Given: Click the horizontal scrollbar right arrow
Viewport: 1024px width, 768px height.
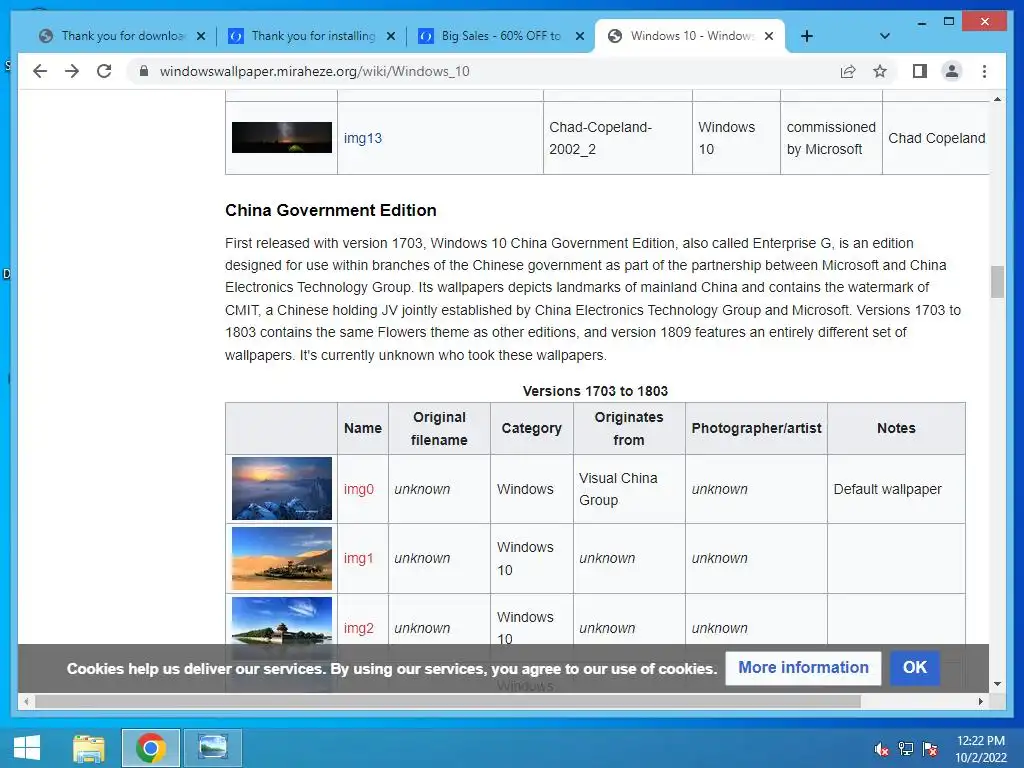Looking at the screenshot, I should click(x=980, y=701).
